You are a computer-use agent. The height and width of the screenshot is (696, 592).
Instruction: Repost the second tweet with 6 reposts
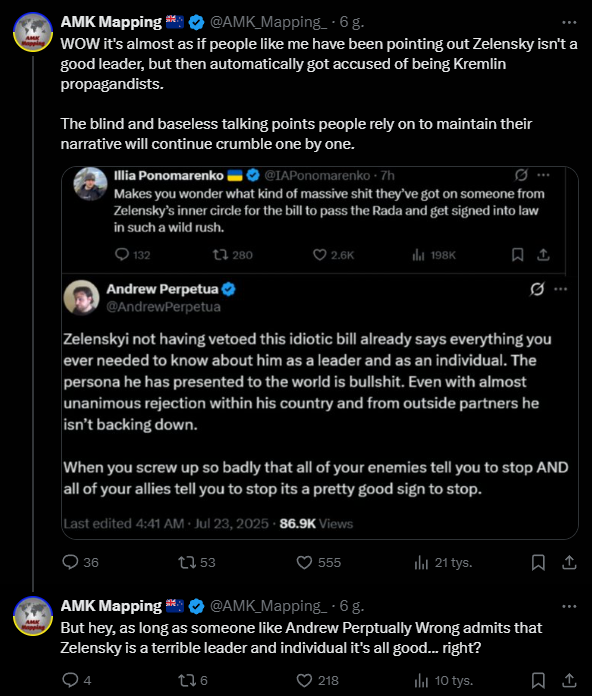tap(193, 680)
